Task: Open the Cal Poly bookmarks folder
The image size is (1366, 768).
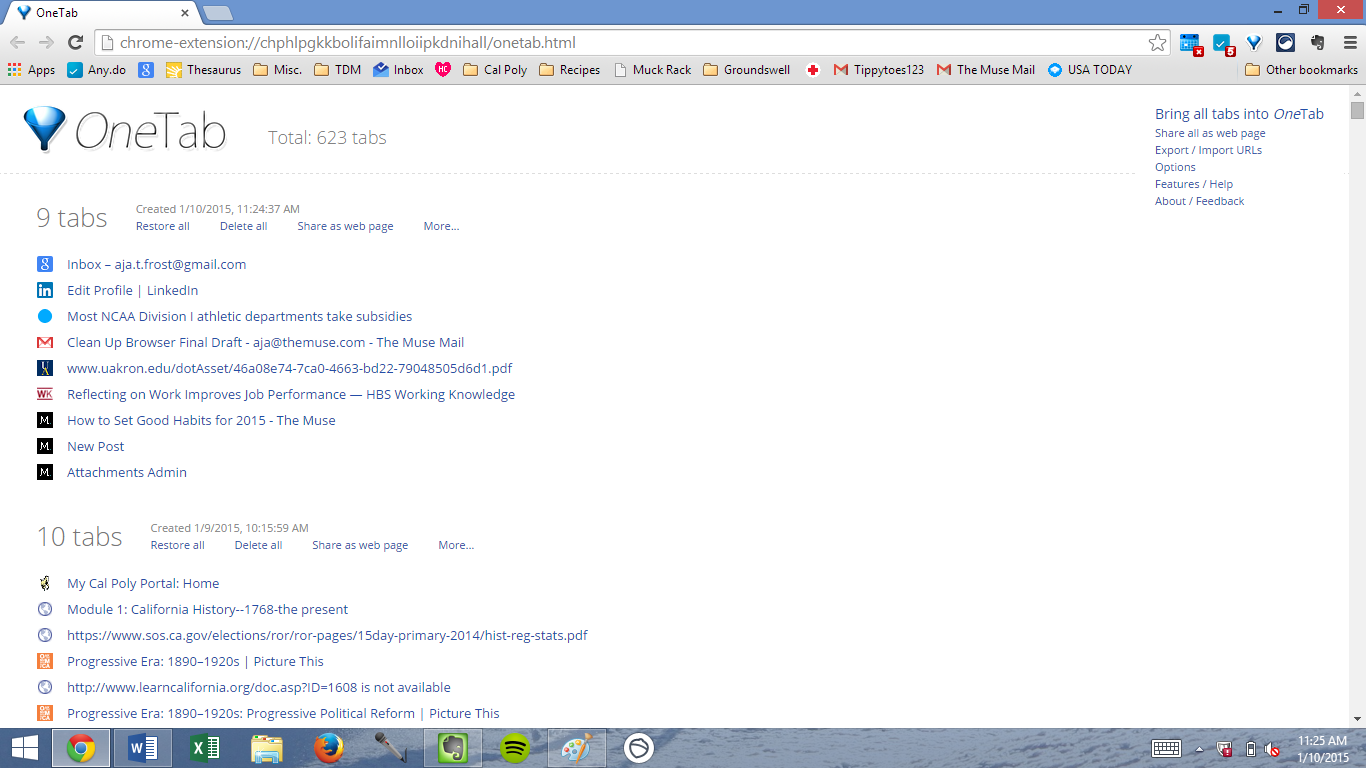Action: tap(495, 70)
